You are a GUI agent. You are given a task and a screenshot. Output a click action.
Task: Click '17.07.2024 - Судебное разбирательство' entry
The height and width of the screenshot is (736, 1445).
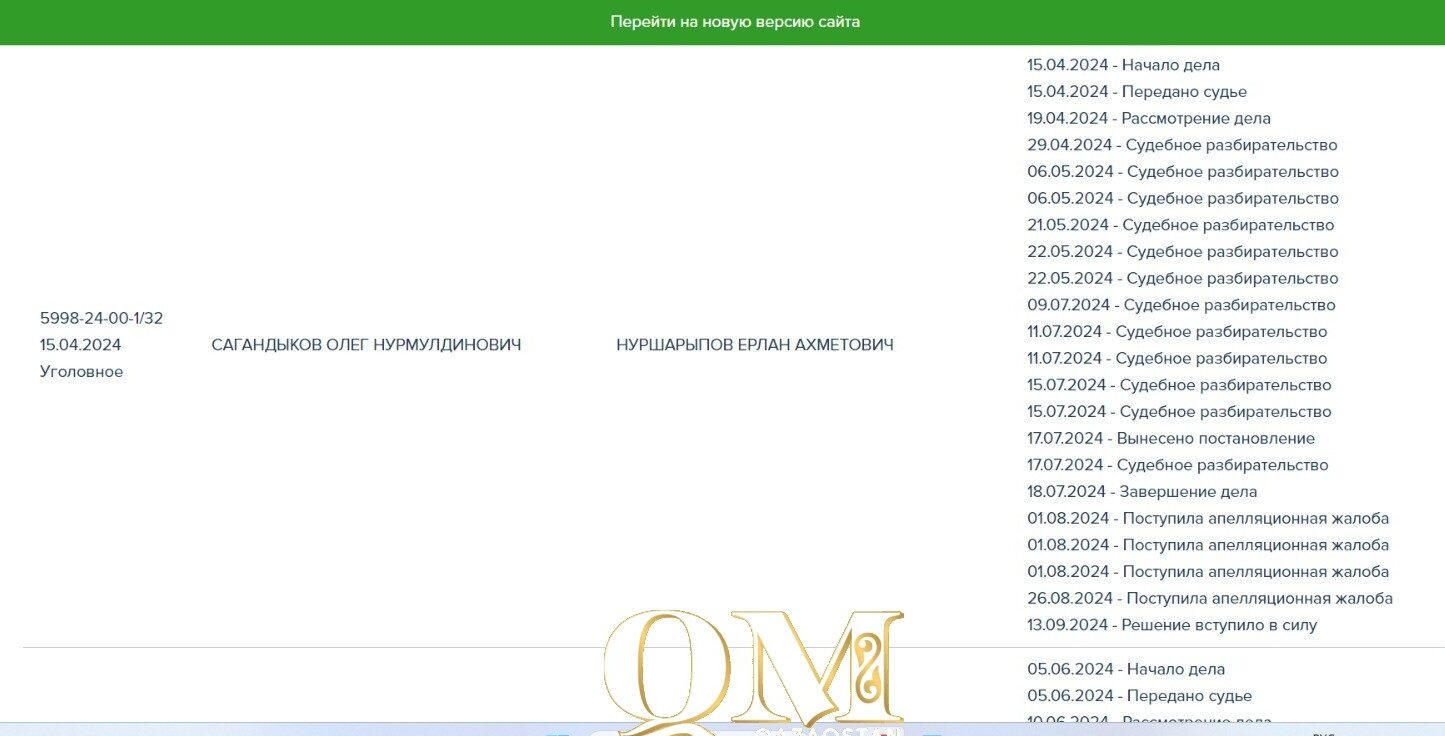1177,465
